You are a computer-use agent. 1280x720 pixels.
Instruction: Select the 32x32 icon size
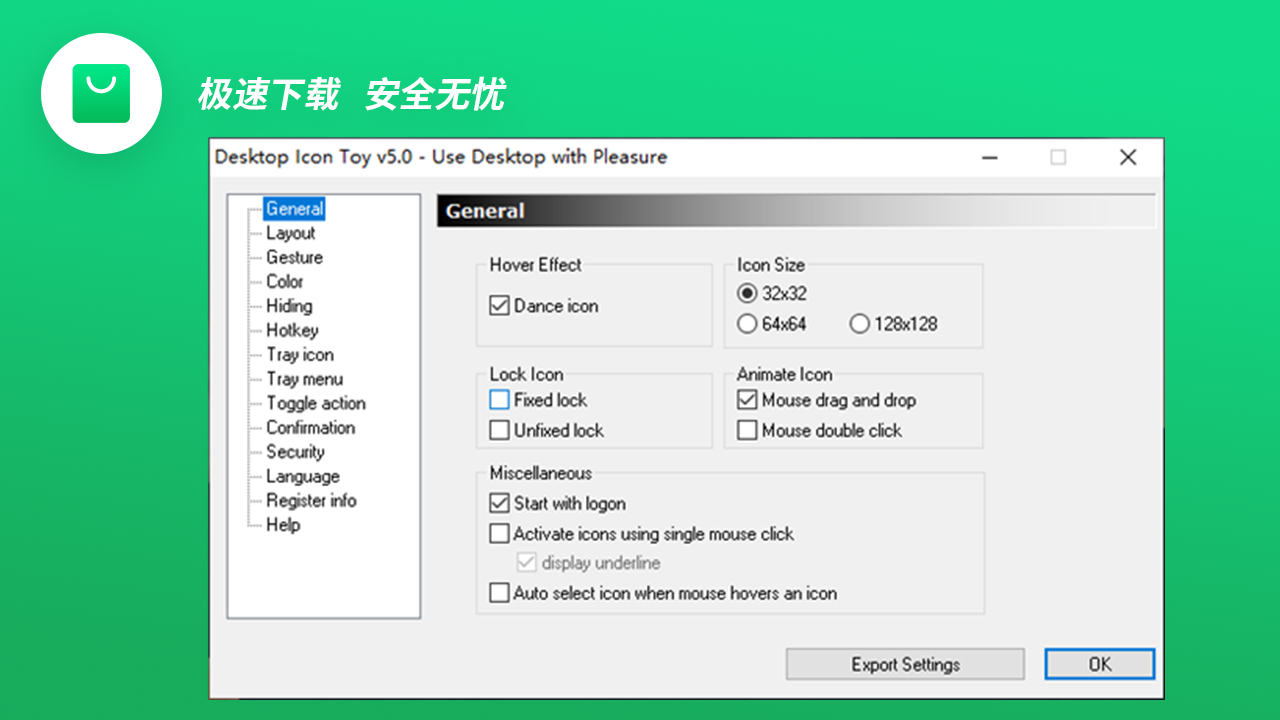[747, 294]
